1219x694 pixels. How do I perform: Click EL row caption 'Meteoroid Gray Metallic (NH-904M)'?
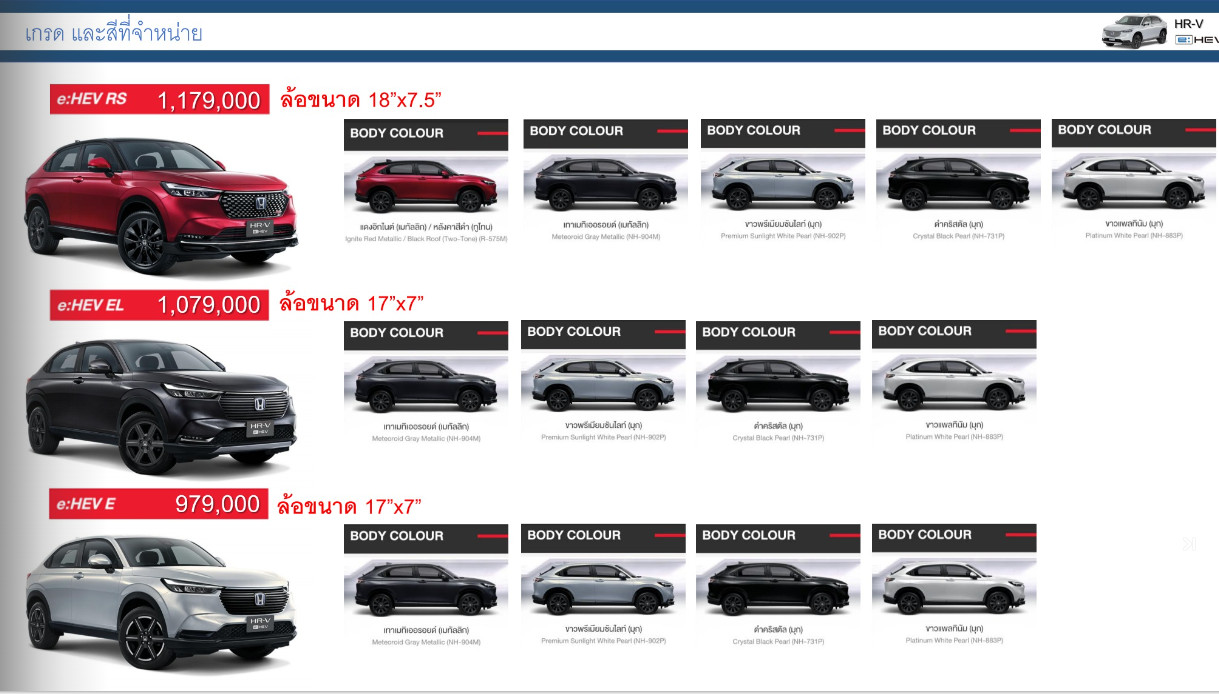tap(426, 438)
